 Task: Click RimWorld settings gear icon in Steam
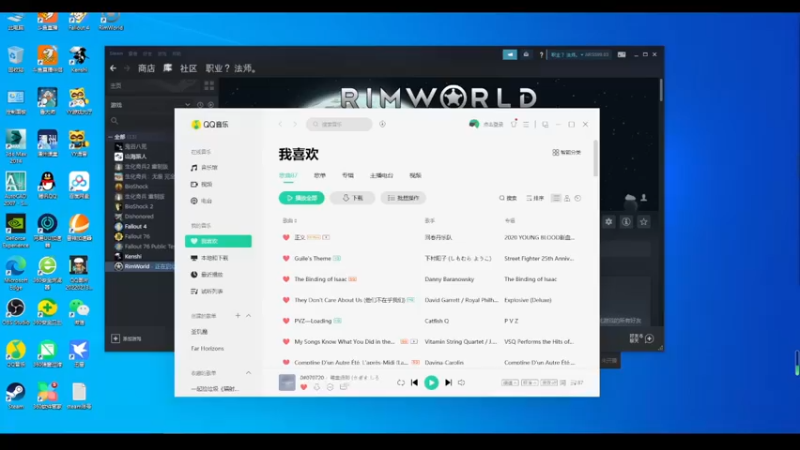coord(609,222)
